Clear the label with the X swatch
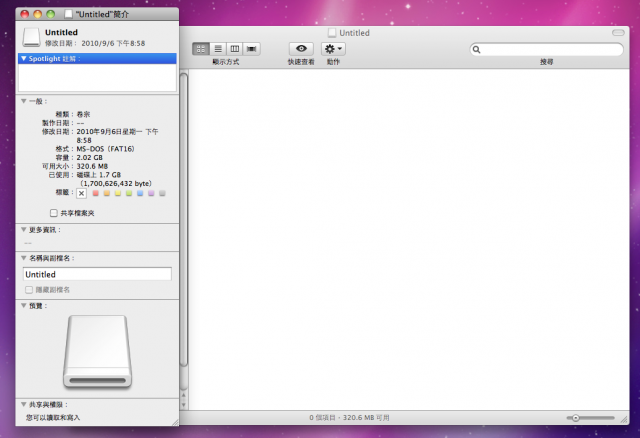Image resolution: width=640 pixels, height=438 pixels. 81,193
